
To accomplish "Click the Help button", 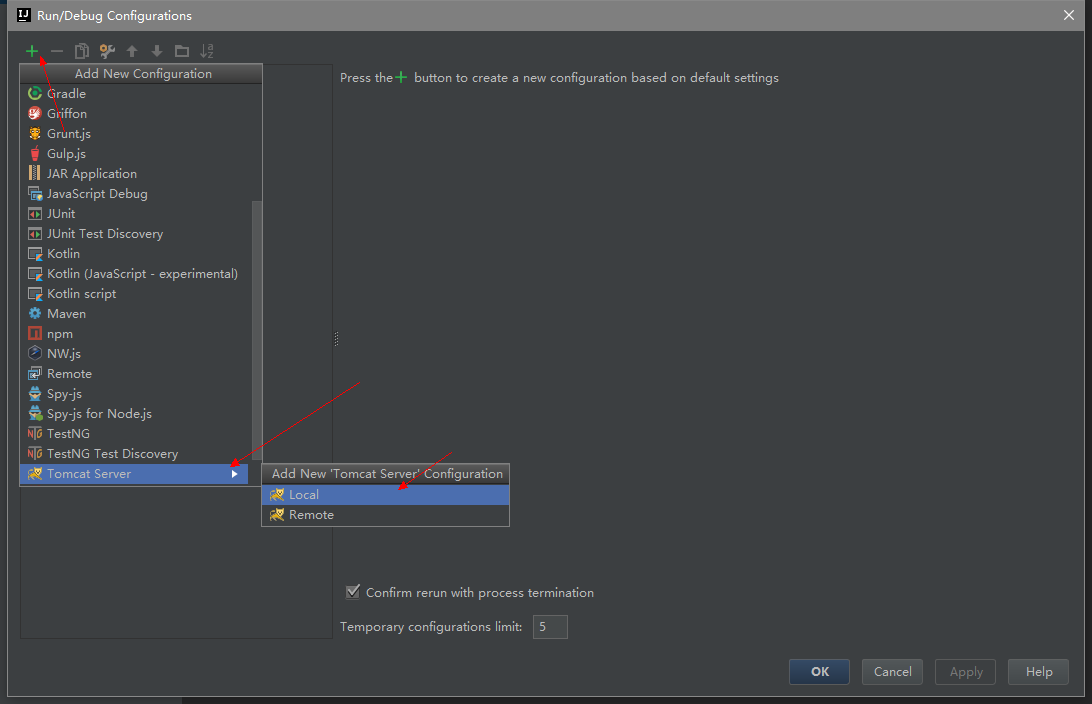I will point(1038,672).
